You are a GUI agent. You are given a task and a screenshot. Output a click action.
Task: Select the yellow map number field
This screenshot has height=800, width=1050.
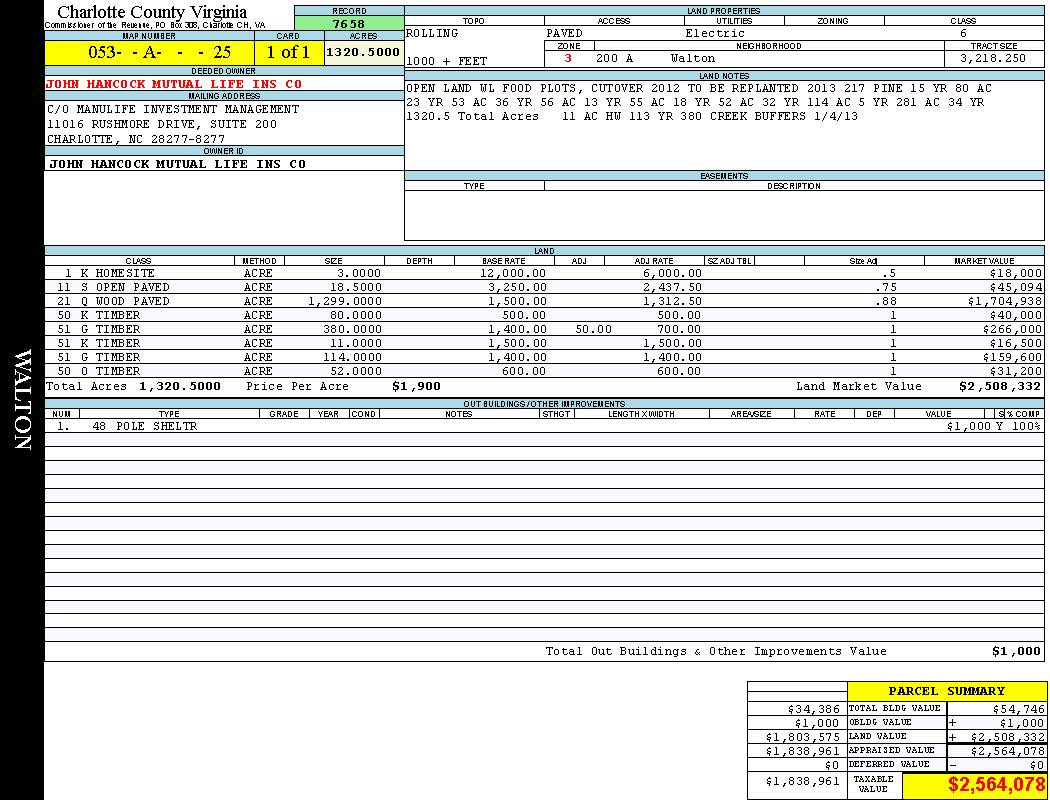tap(149, 53)
